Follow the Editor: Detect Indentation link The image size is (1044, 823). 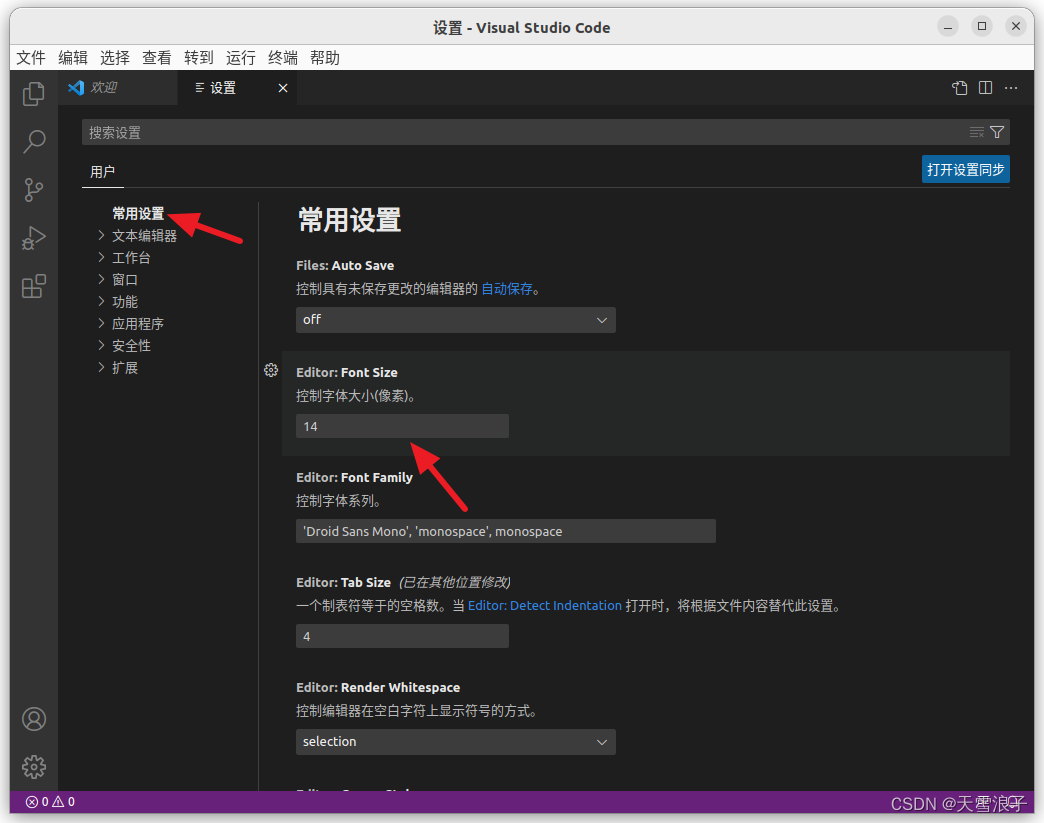(545, 606)
